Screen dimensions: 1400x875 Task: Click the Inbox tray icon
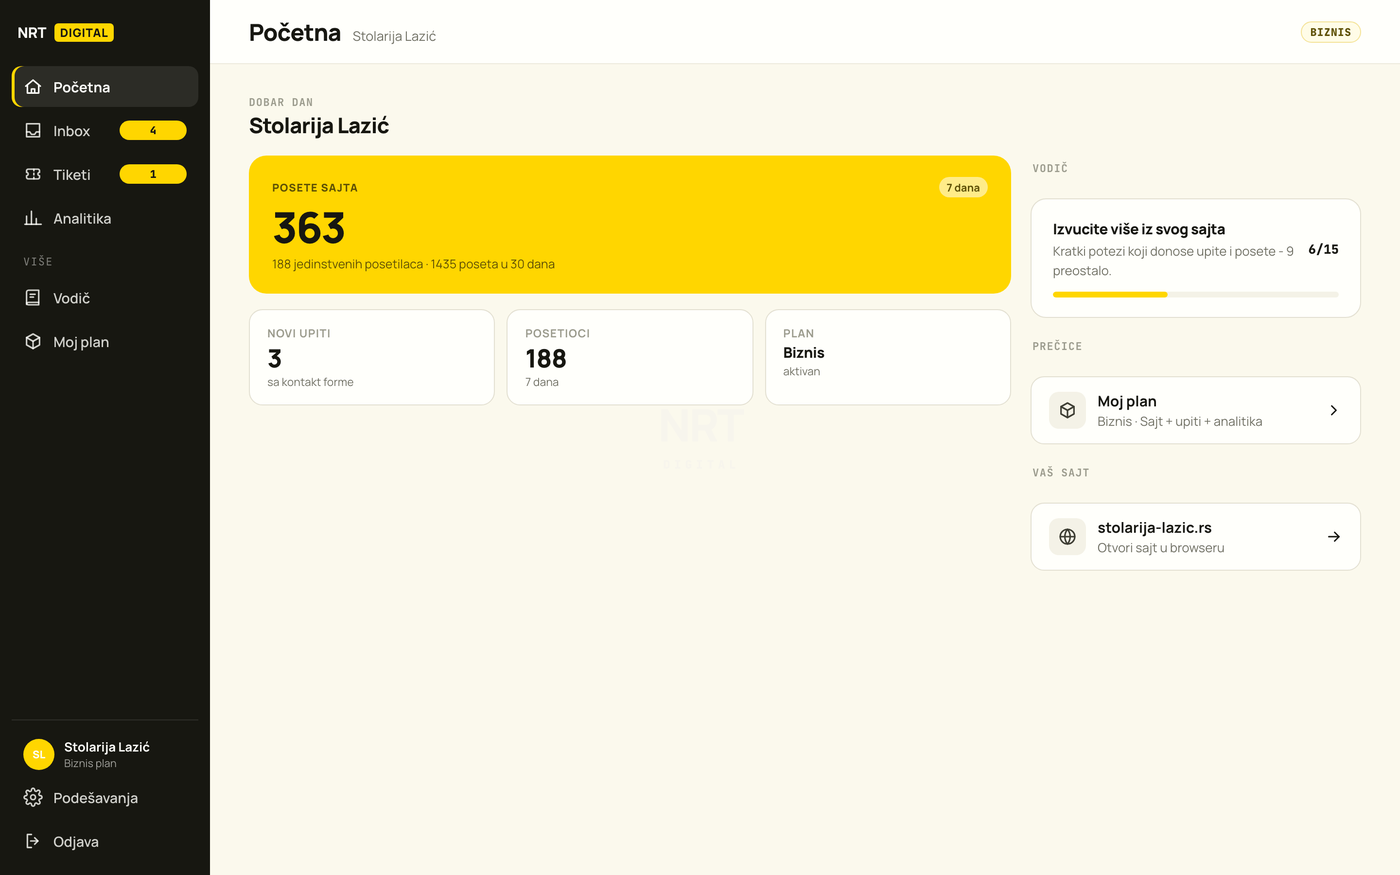click(x=33, y=131)
